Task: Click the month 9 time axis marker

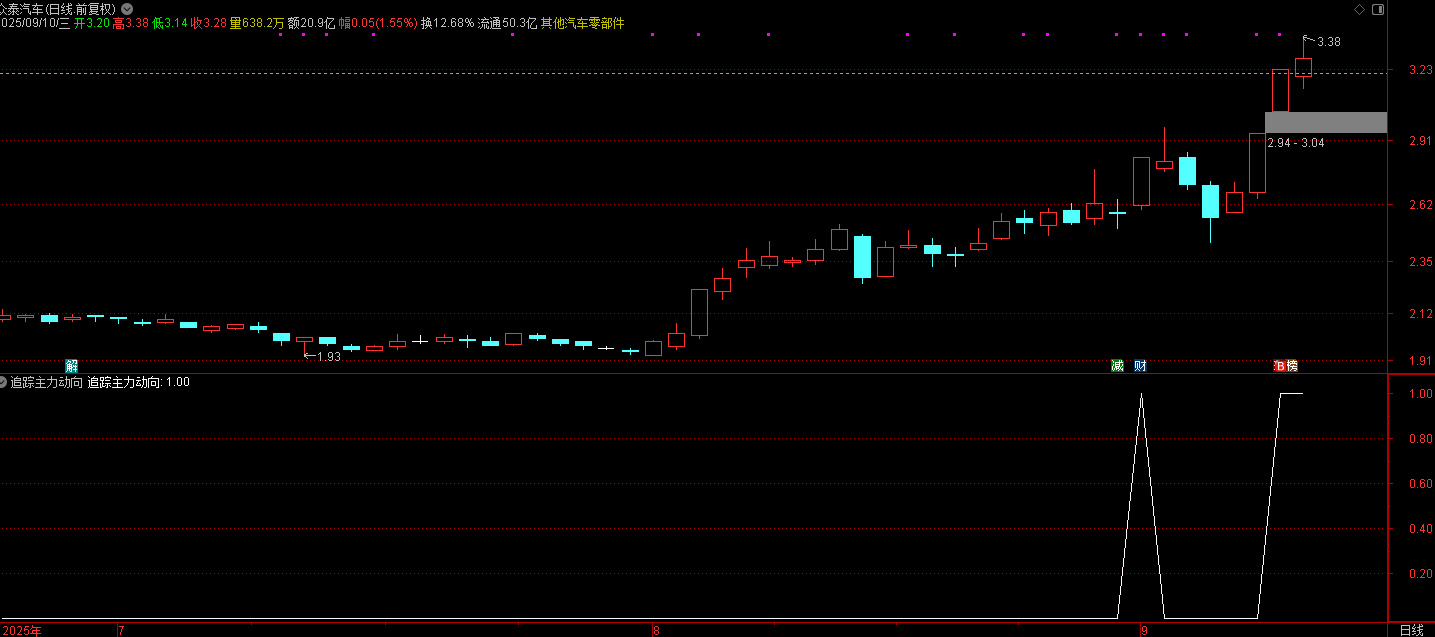Action: click(1143, 631)
